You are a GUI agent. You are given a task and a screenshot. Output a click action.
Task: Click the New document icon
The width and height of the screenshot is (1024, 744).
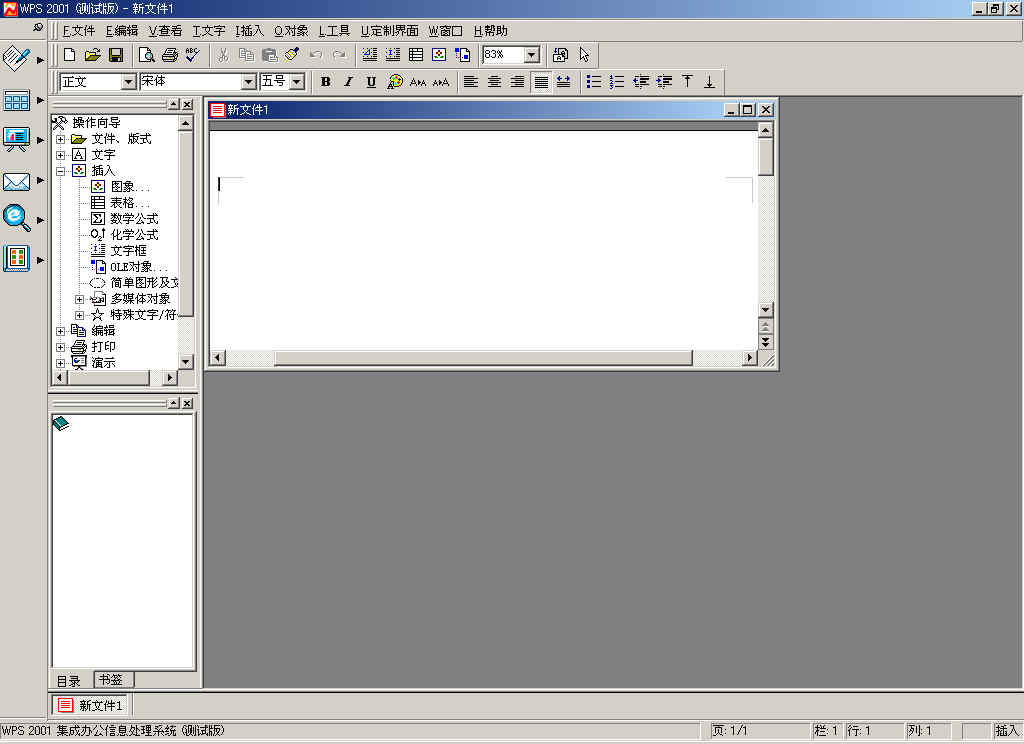coord(69,55)
